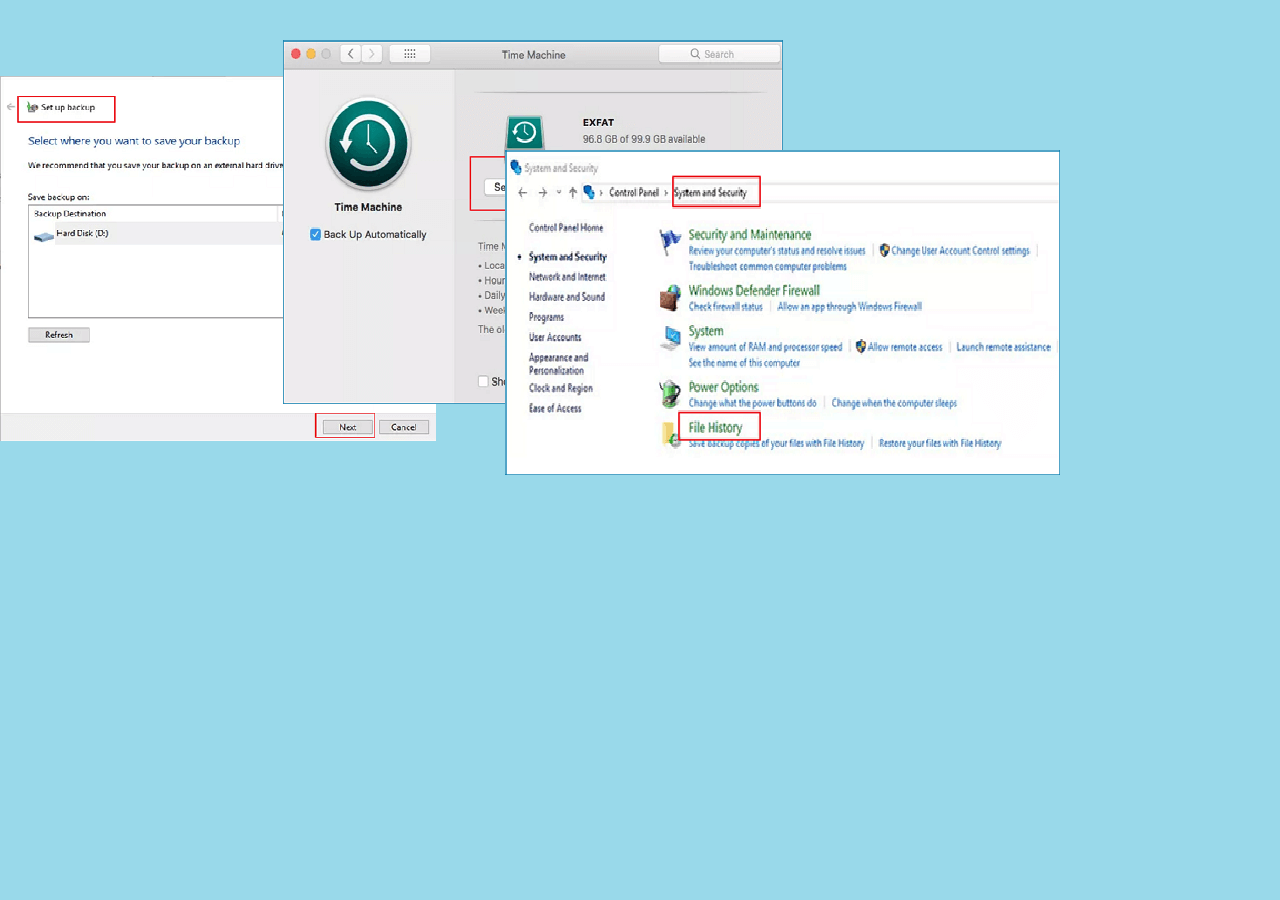Go forward using Time Machine's right chevron

tap(372, 54)
